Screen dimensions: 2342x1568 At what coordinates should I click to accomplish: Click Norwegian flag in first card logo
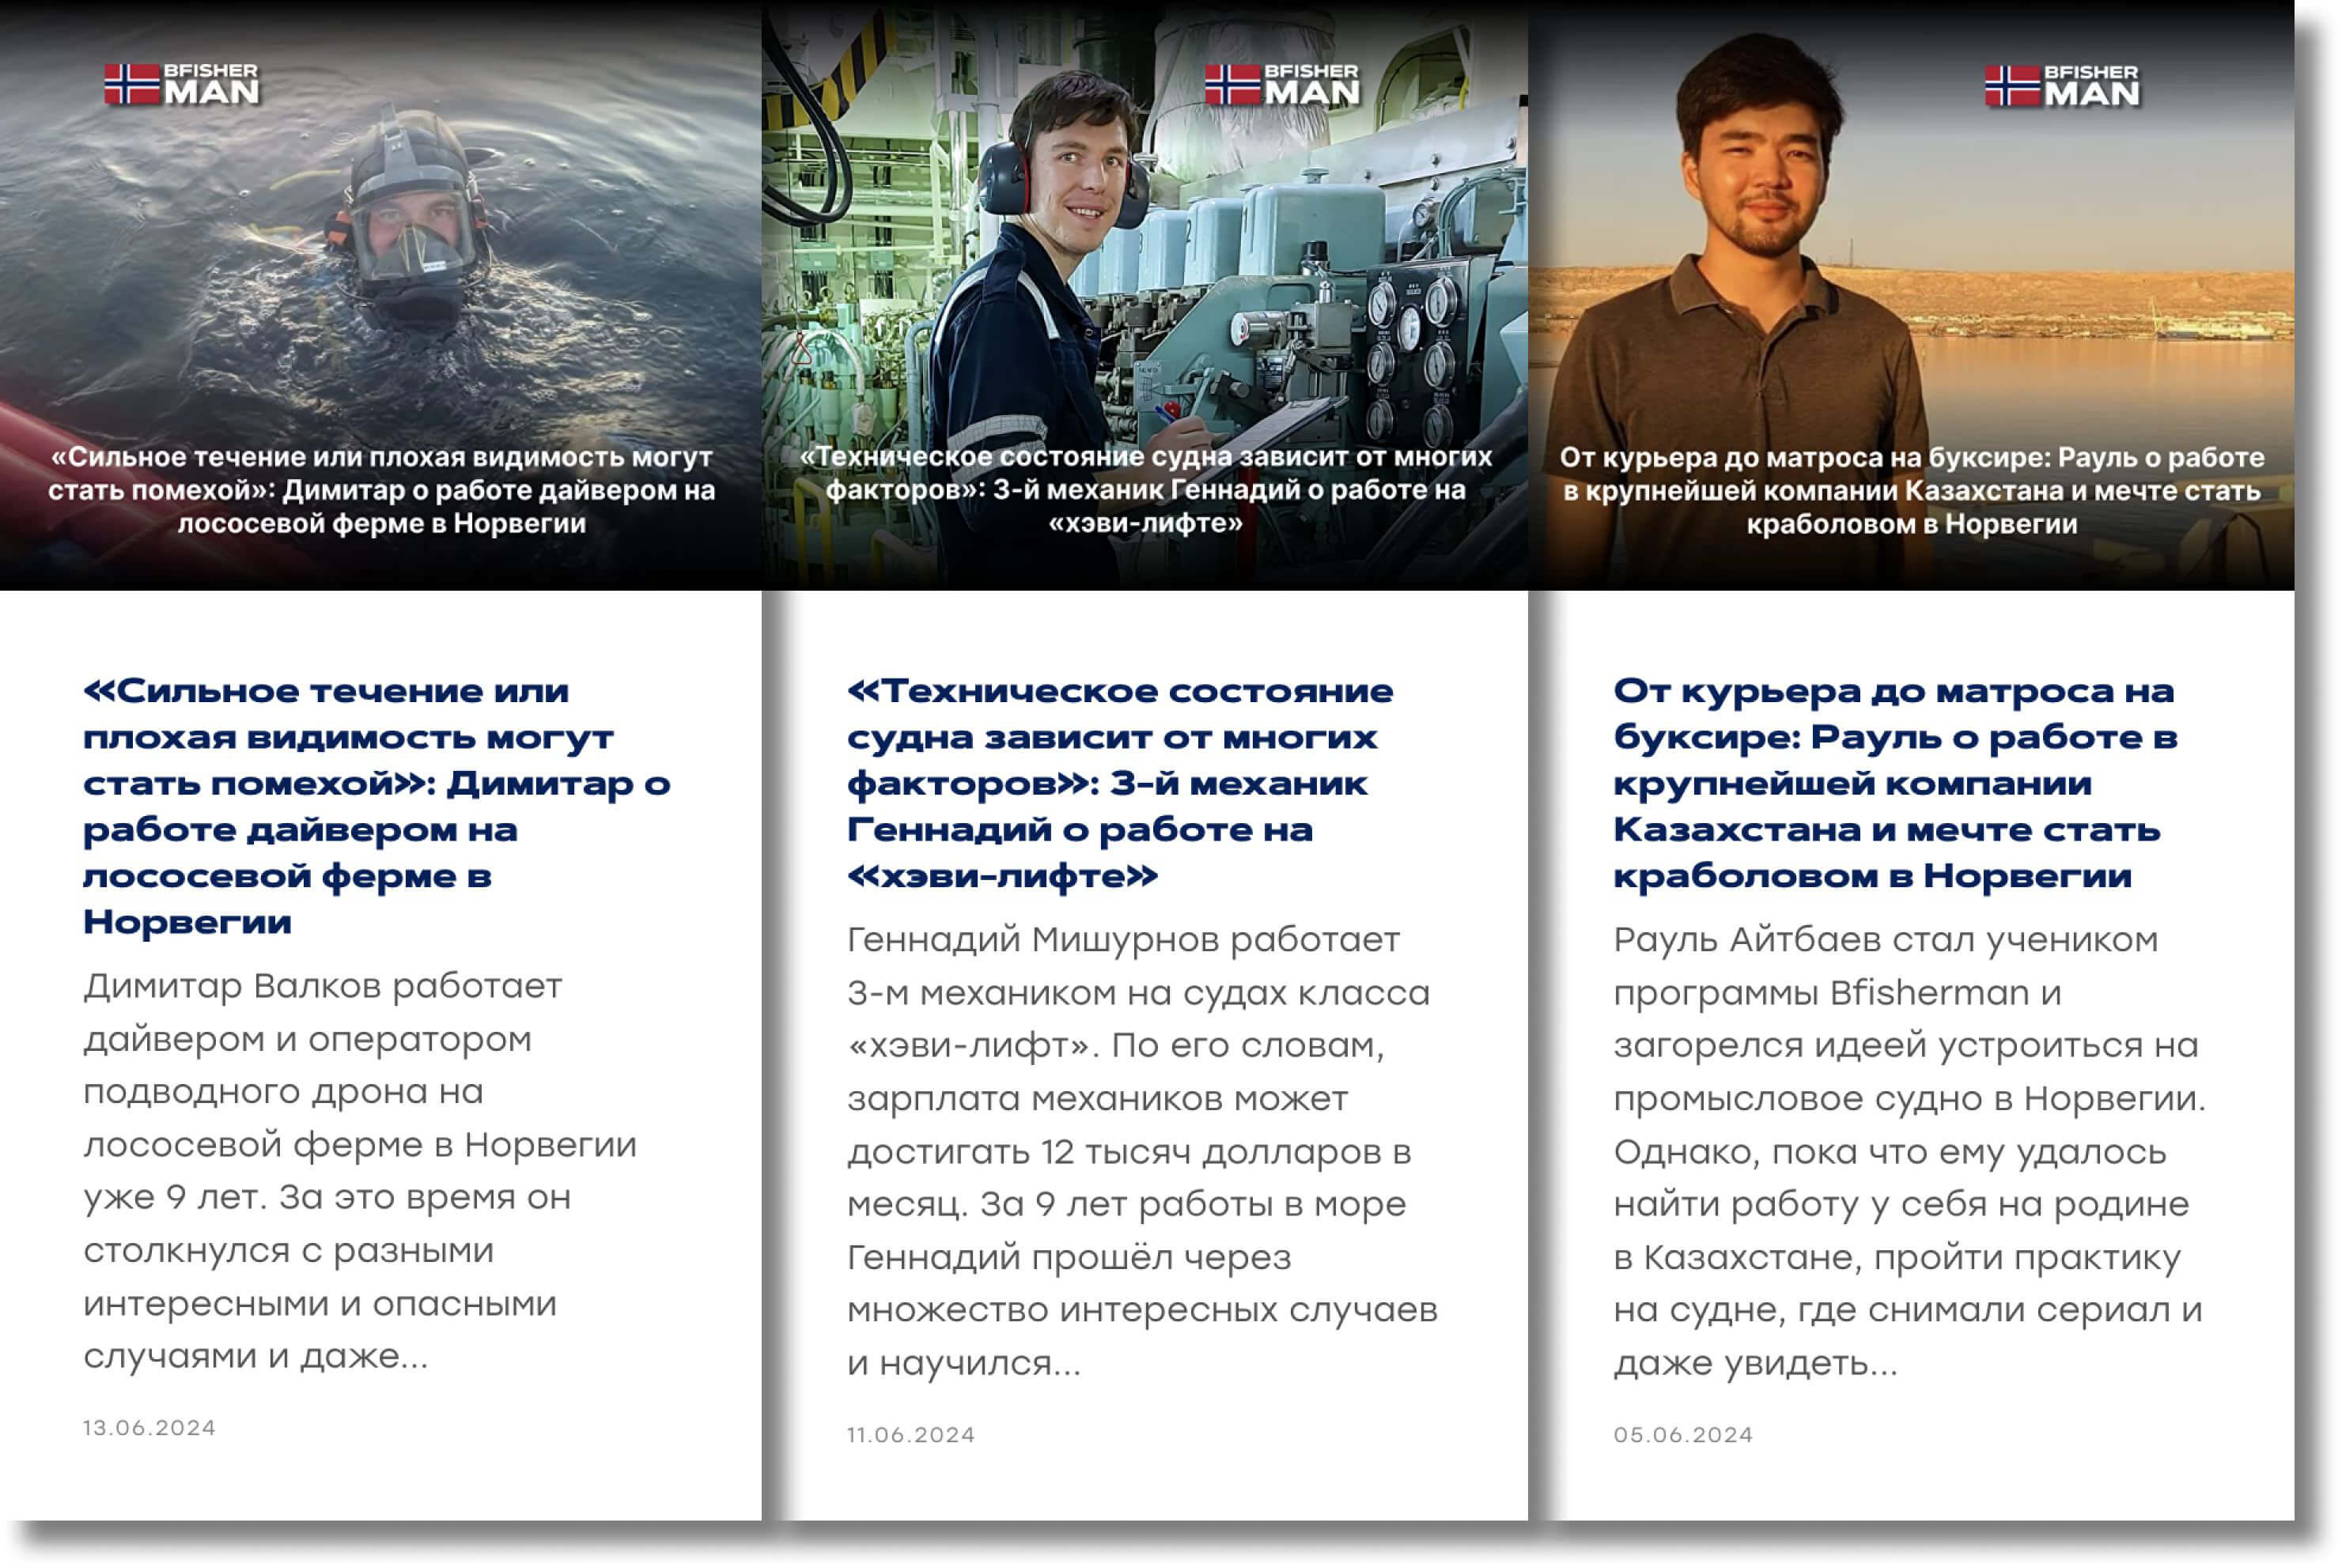click(x=132, y=84)
